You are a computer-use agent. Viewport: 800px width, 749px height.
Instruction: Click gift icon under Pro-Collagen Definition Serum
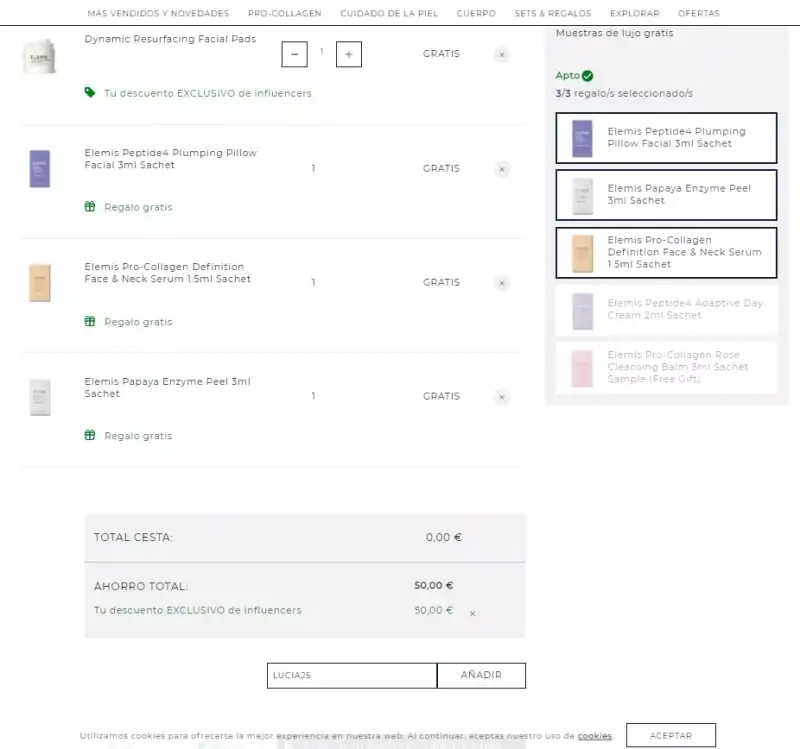click(90, 321)
